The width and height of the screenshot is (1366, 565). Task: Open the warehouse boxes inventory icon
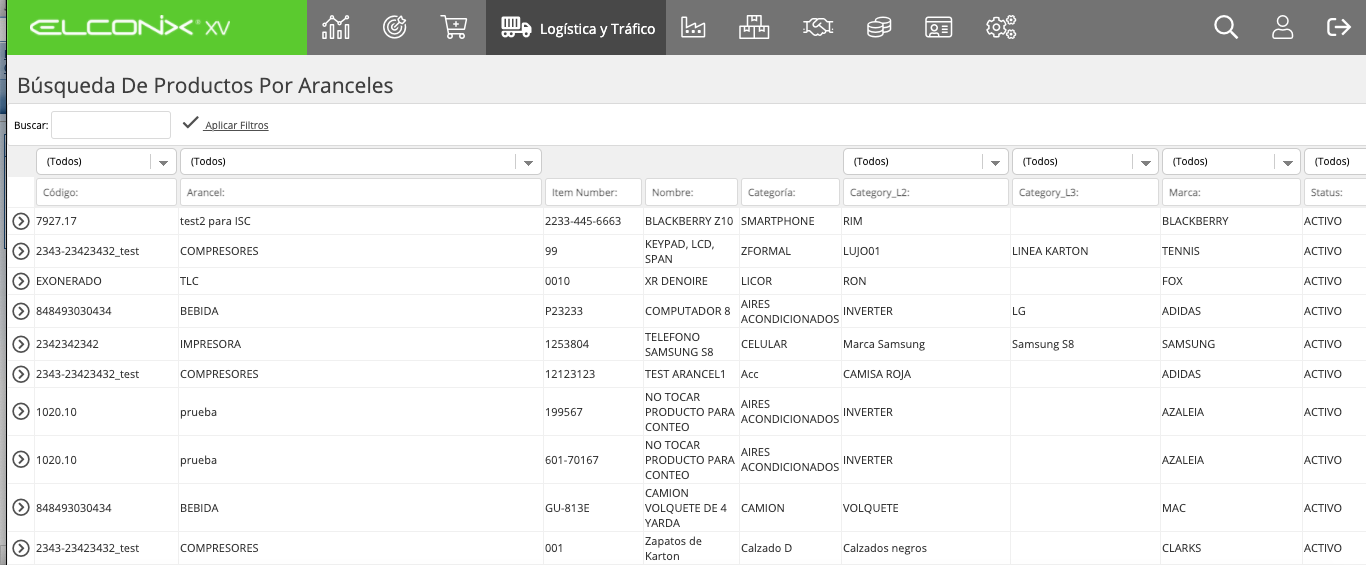click(754, 27)
